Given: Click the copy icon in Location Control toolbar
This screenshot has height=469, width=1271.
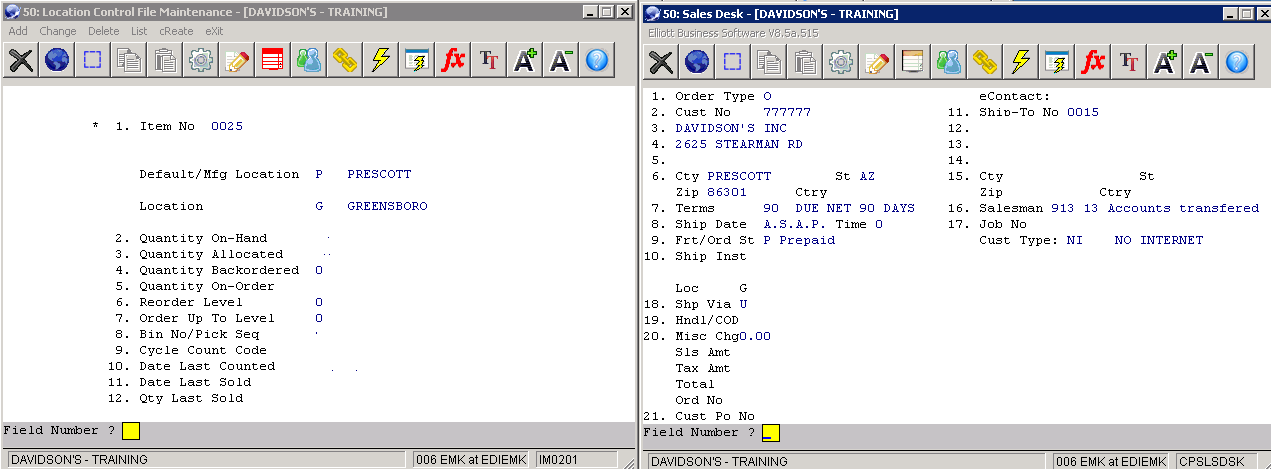Looking at the screenshot, I should tap(128, 60).
